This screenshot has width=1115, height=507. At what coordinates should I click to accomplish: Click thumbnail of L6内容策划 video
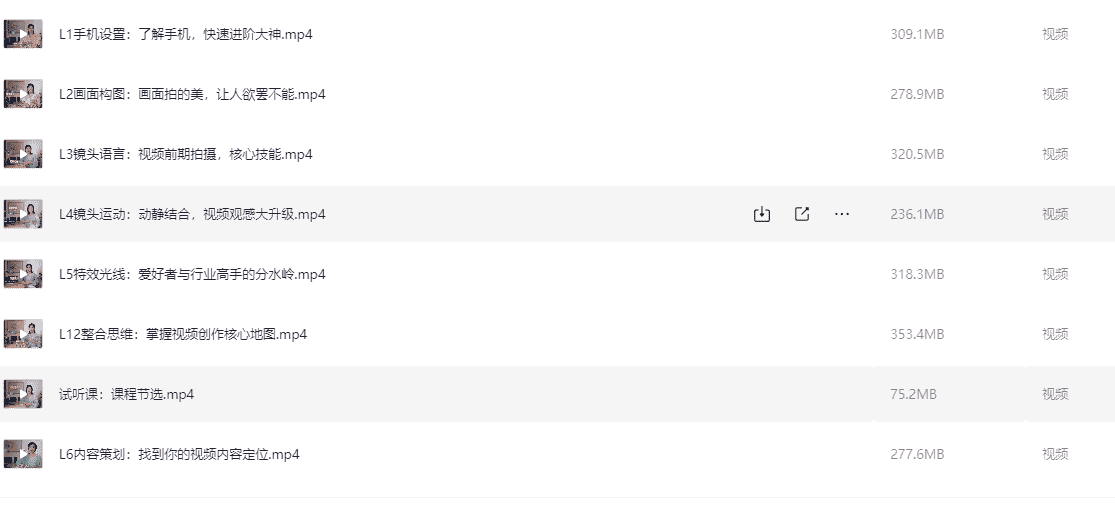point(23,454)
